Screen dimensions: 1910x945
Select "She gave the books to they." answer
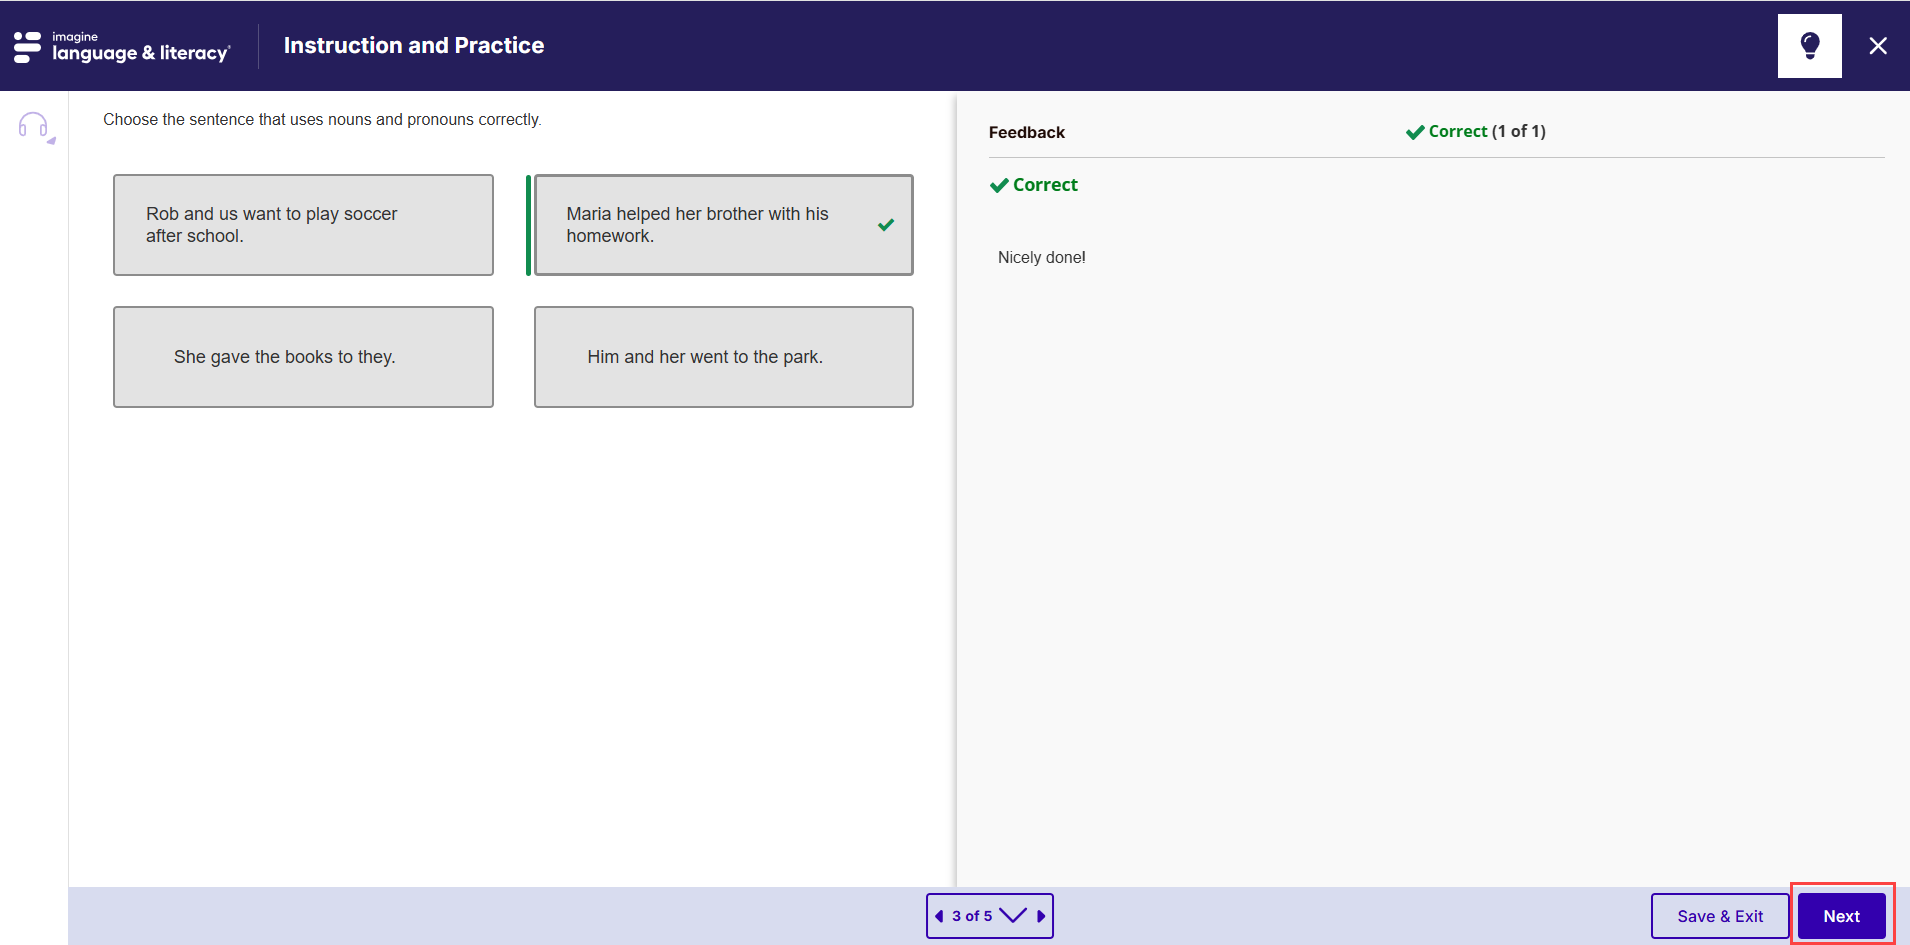click(x=303, y=357)
